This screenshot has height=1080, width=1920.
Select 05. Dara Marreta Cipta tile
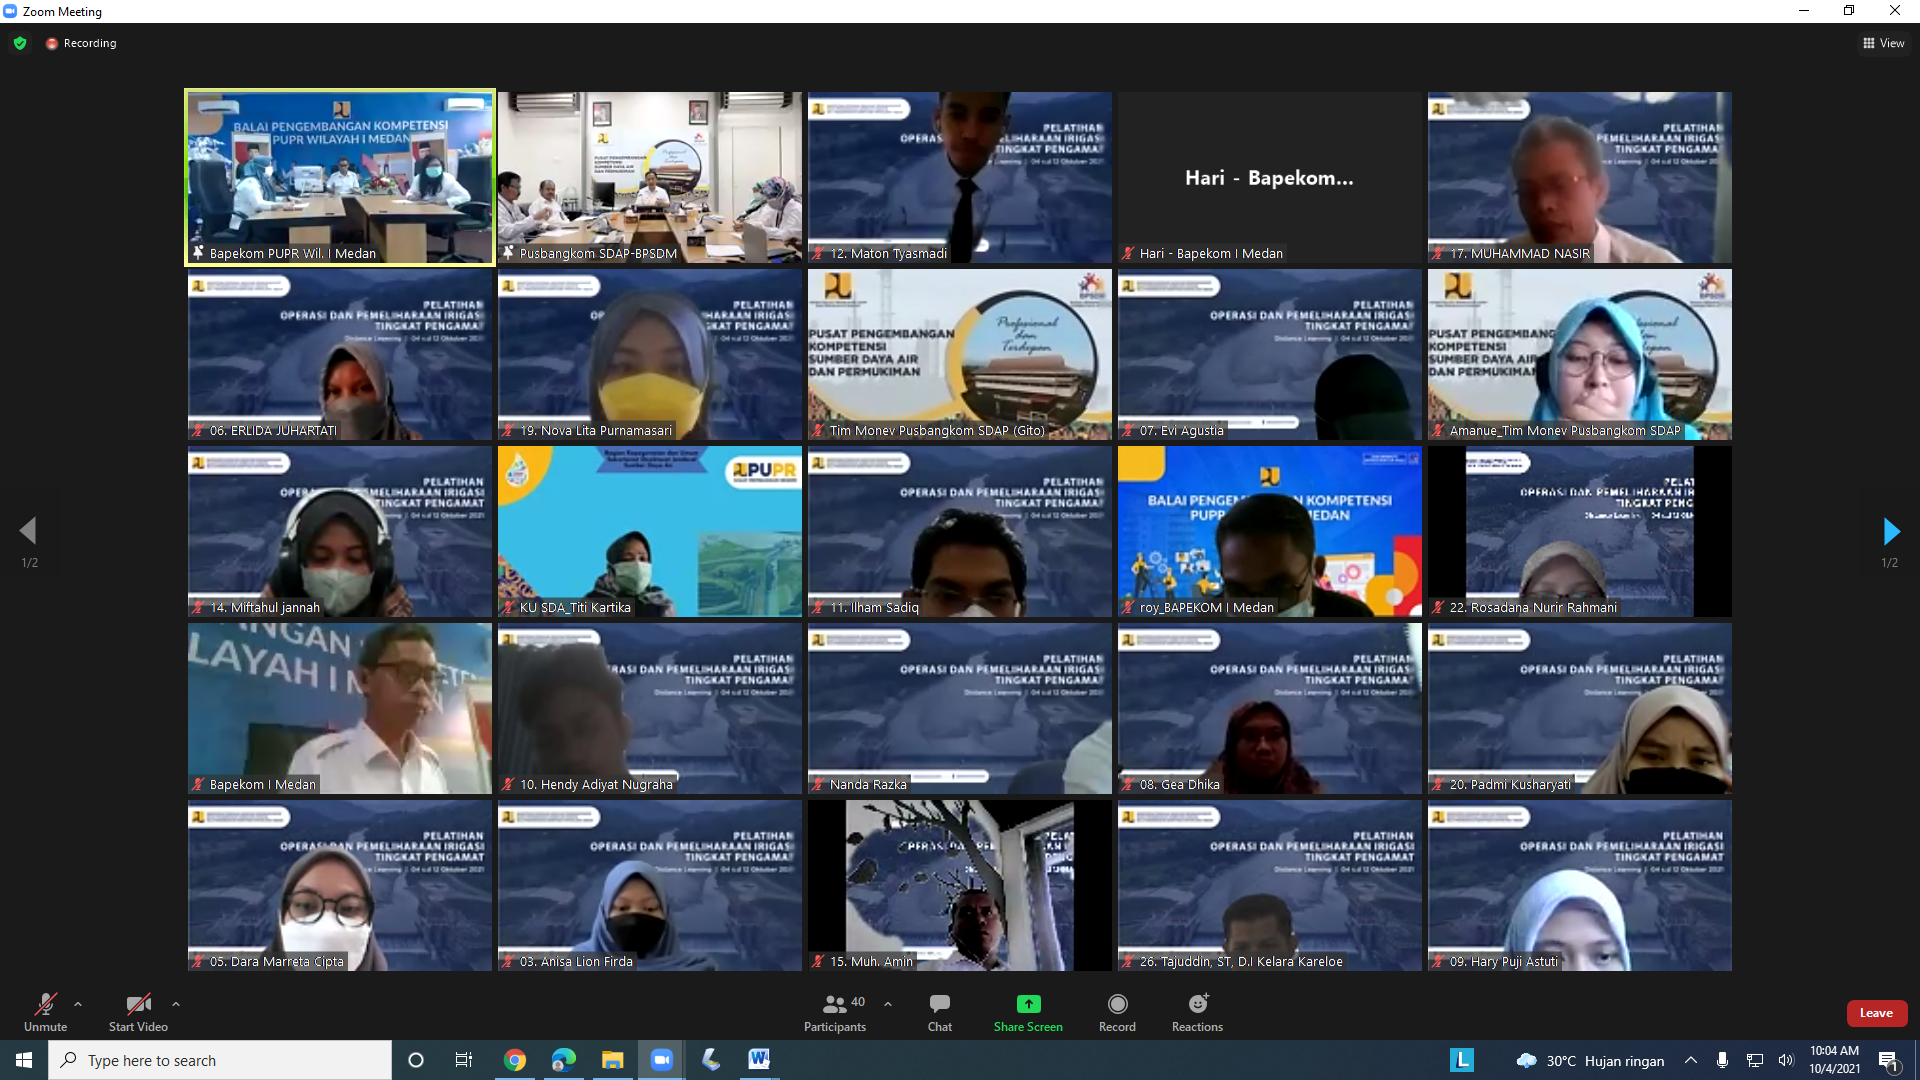pos(340,885)
